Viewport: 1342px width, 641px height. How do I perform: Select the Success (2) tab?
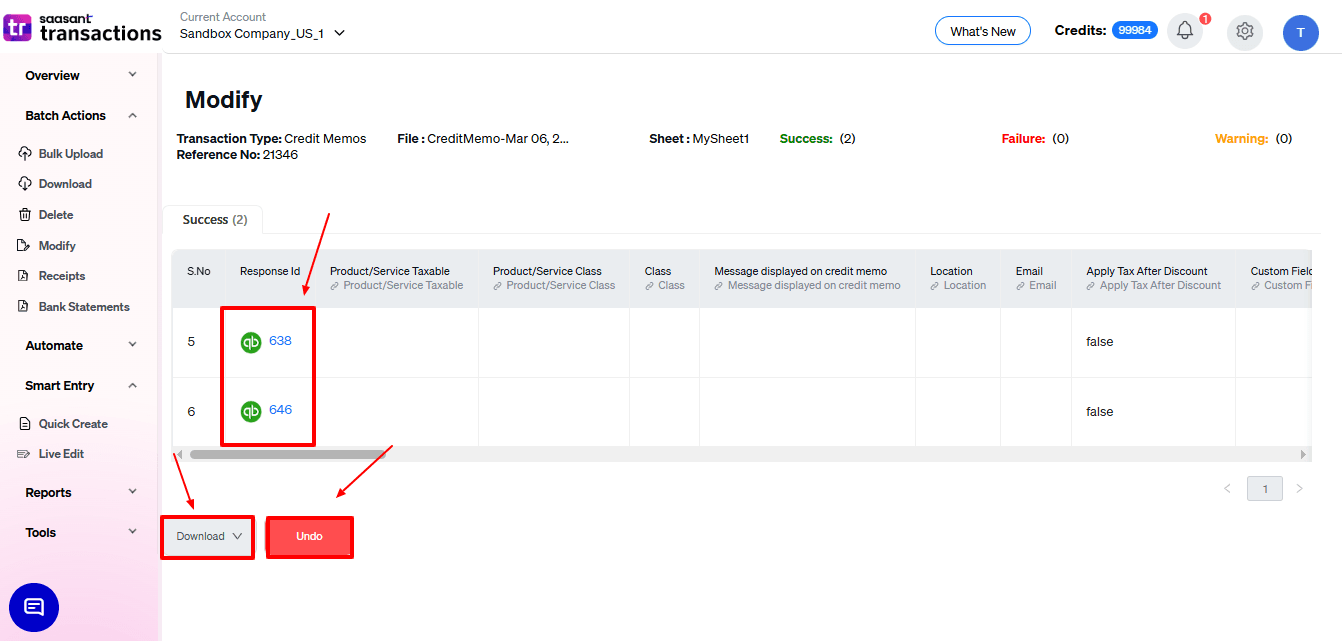[213, 220]
